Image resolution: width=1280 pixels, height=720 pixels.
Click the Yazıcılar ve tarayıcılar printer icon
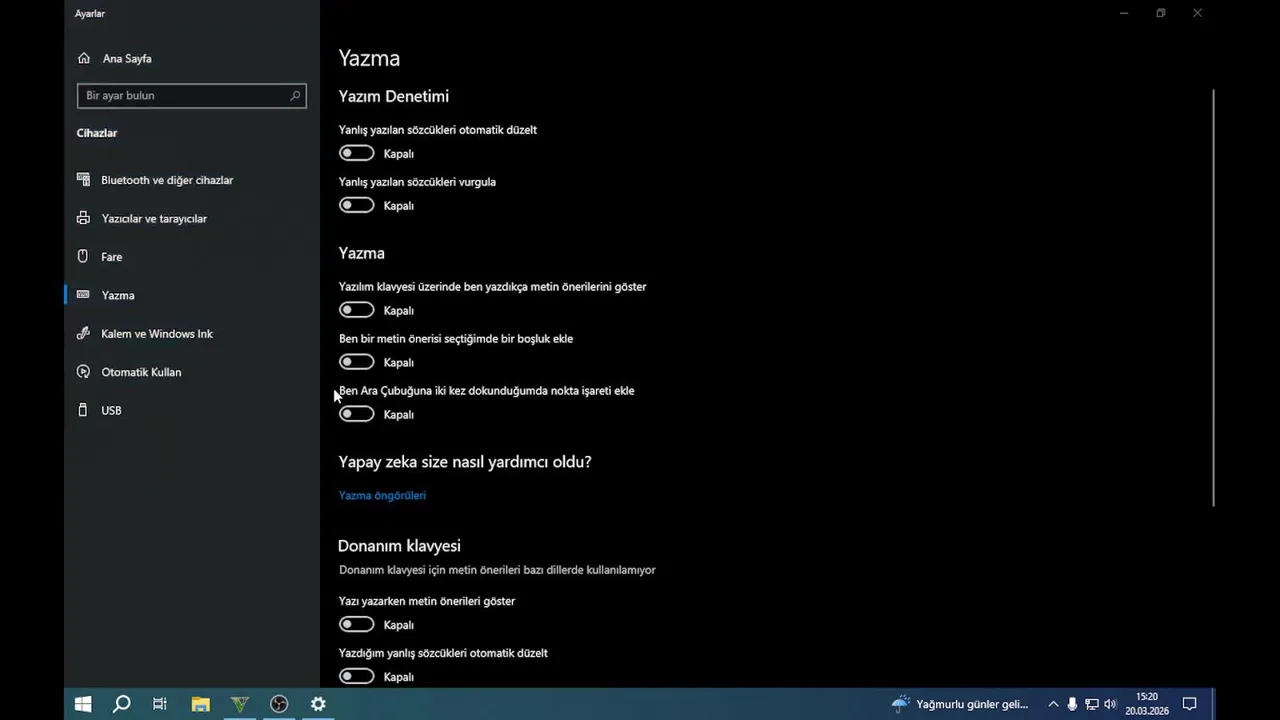pyautogui.click(x=83, y=218)
